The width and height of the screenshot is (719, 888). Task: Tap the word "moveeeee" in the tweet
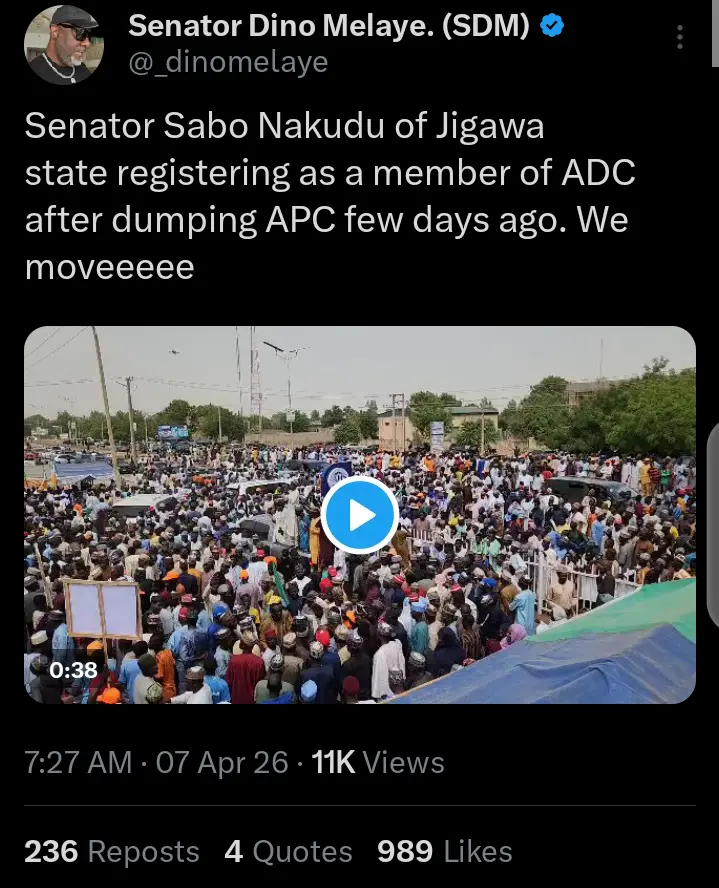[109, 267]
